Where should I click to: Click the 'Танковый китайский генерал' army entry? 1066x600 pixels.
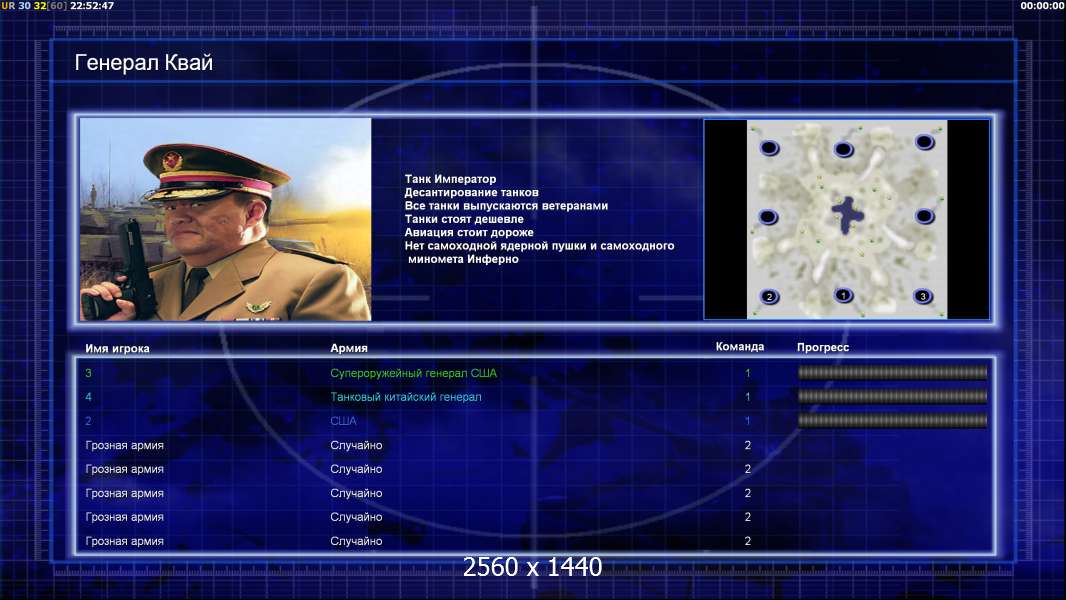tap(406, 397)
